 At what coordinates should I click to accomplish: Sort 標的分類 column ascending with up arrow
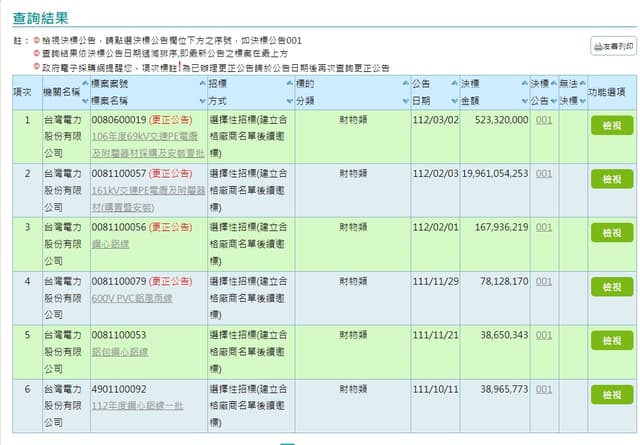click(x=406, y=84)
